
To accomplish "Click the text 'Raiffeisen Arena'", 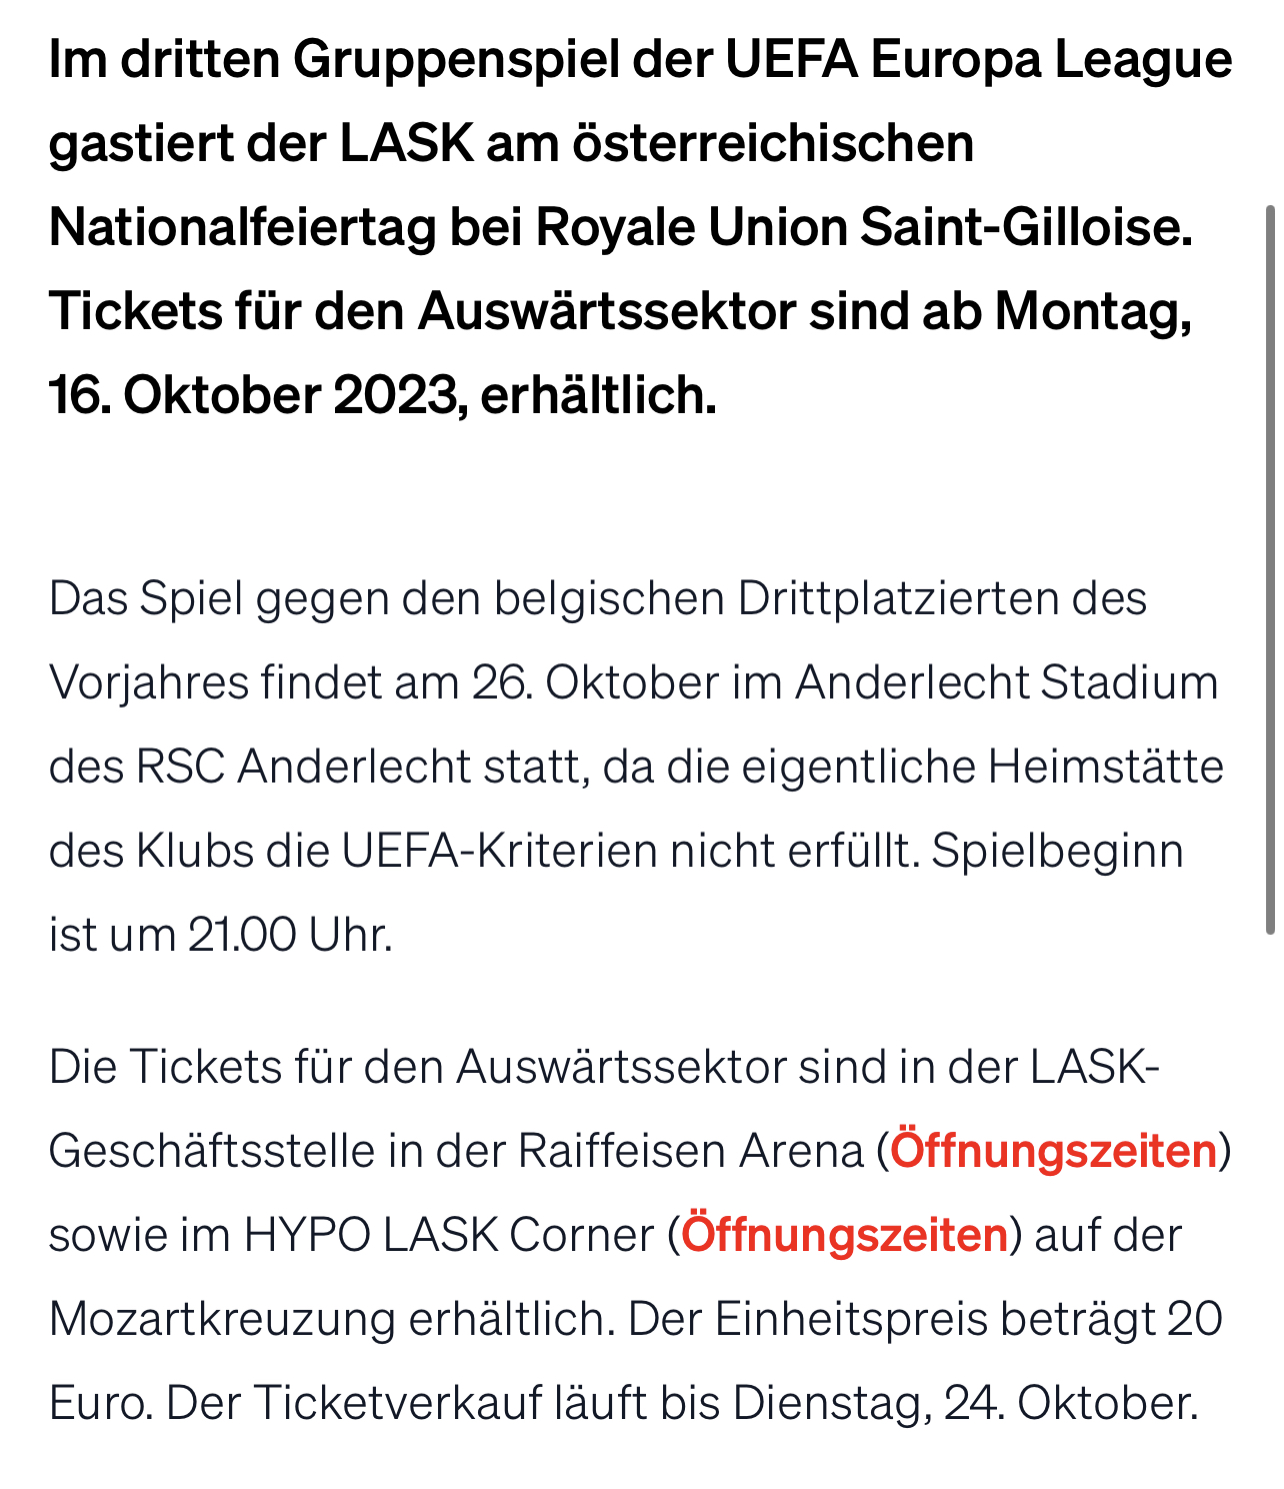I will pyautogui.click(x=690, y=1151).
